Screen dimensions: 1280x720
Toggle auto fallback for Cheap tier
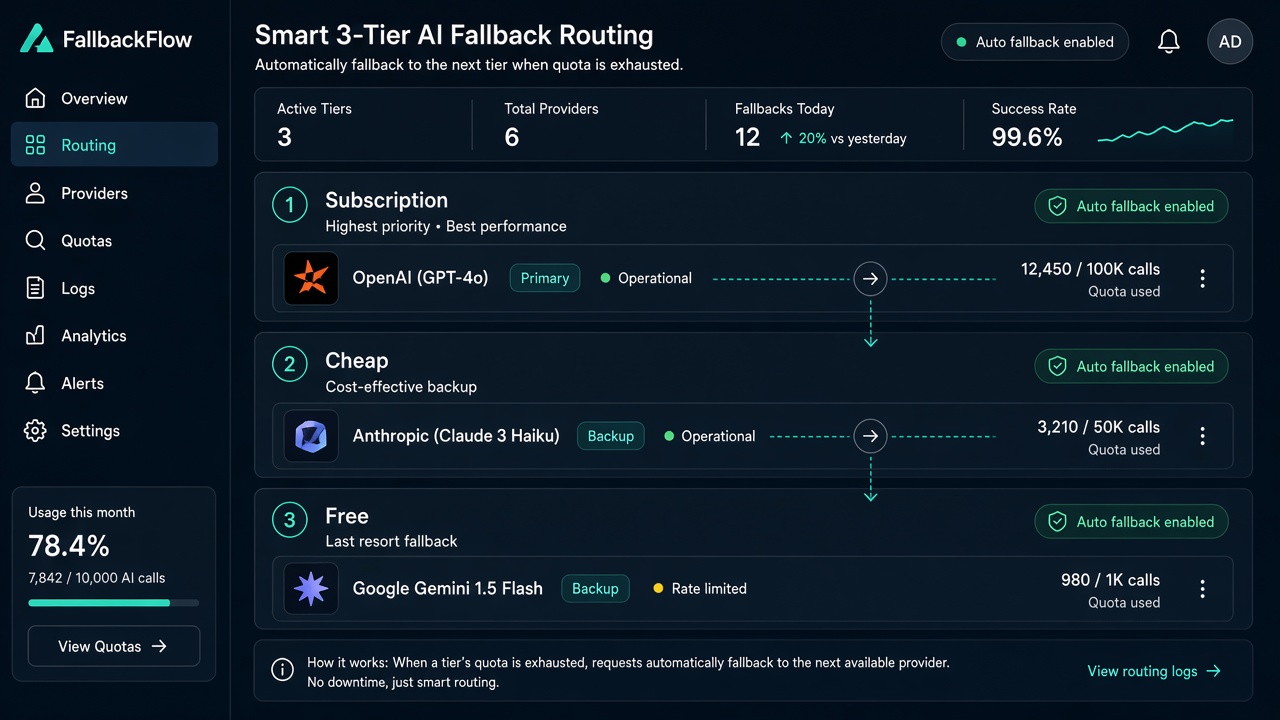tap(1131, 366)
